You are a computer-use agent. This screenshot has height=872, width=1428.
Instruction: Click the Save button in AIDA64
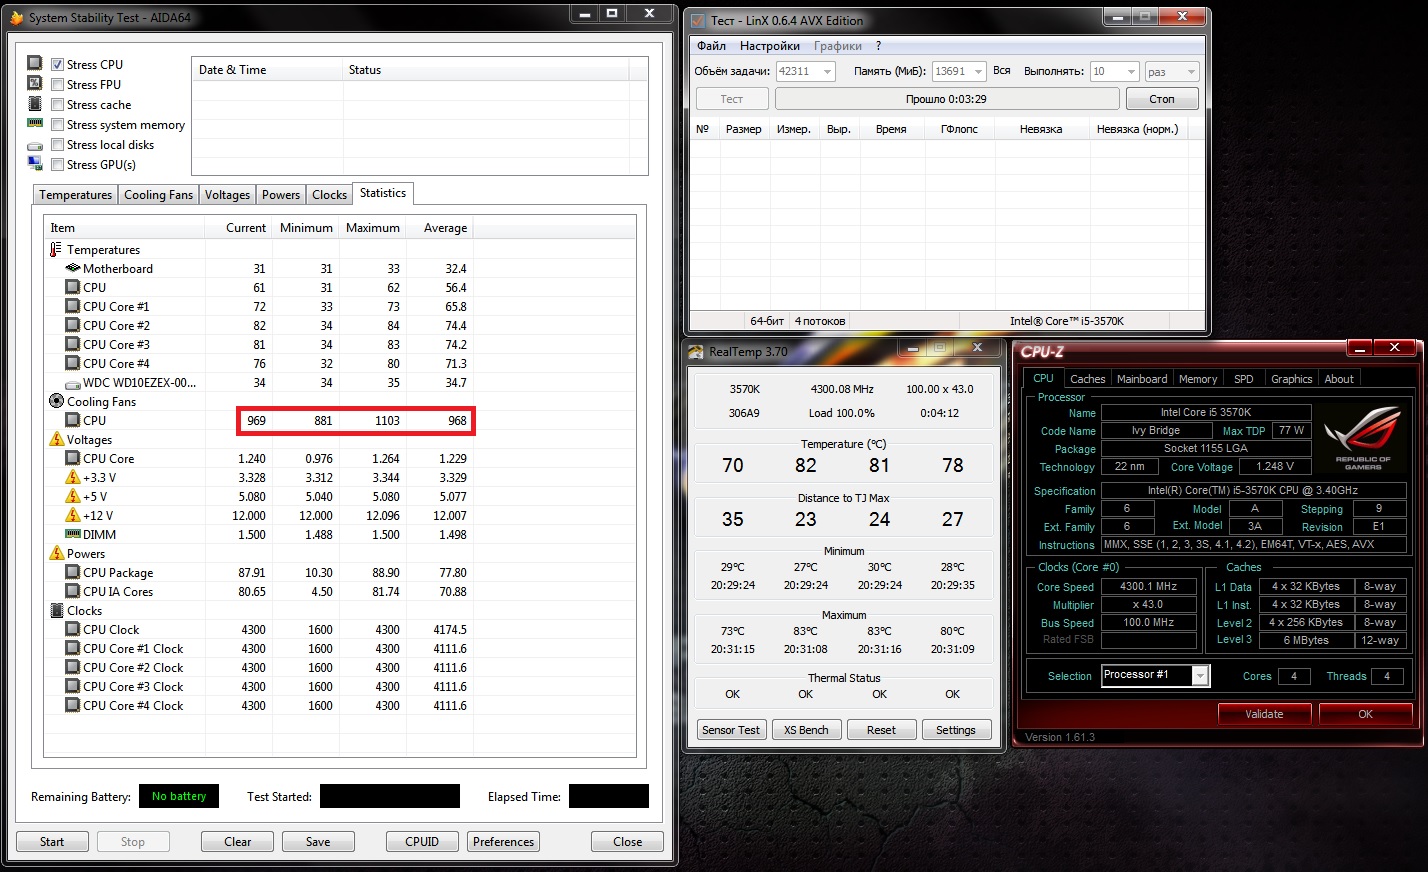point(318,842)
